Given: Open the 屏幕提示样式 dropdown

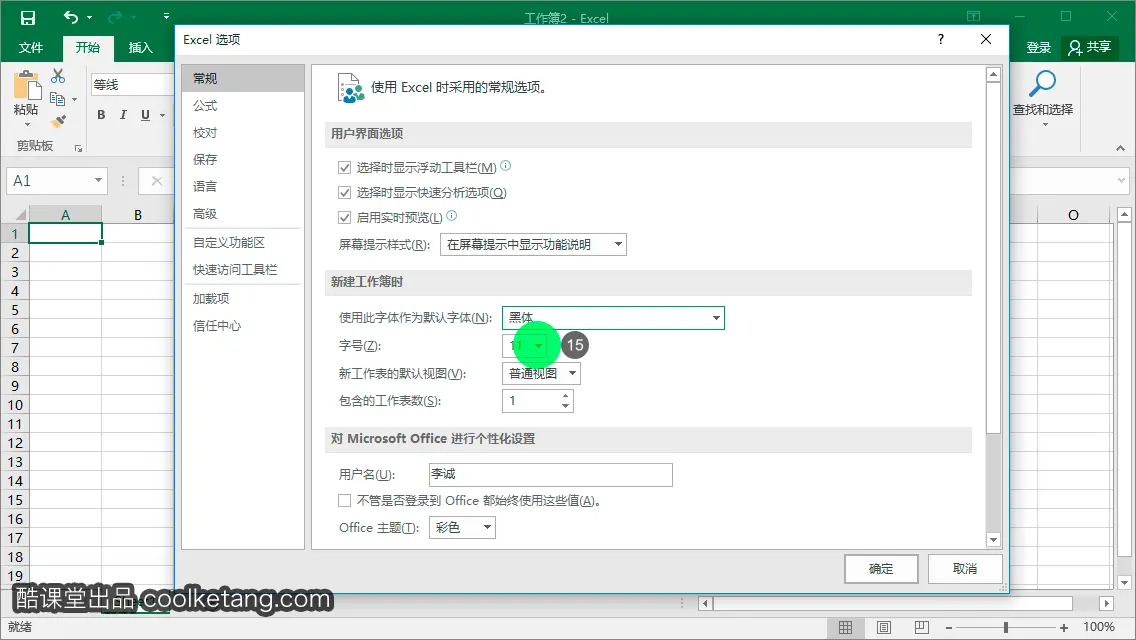Looking at the screenshot, I should coord(533,244).
